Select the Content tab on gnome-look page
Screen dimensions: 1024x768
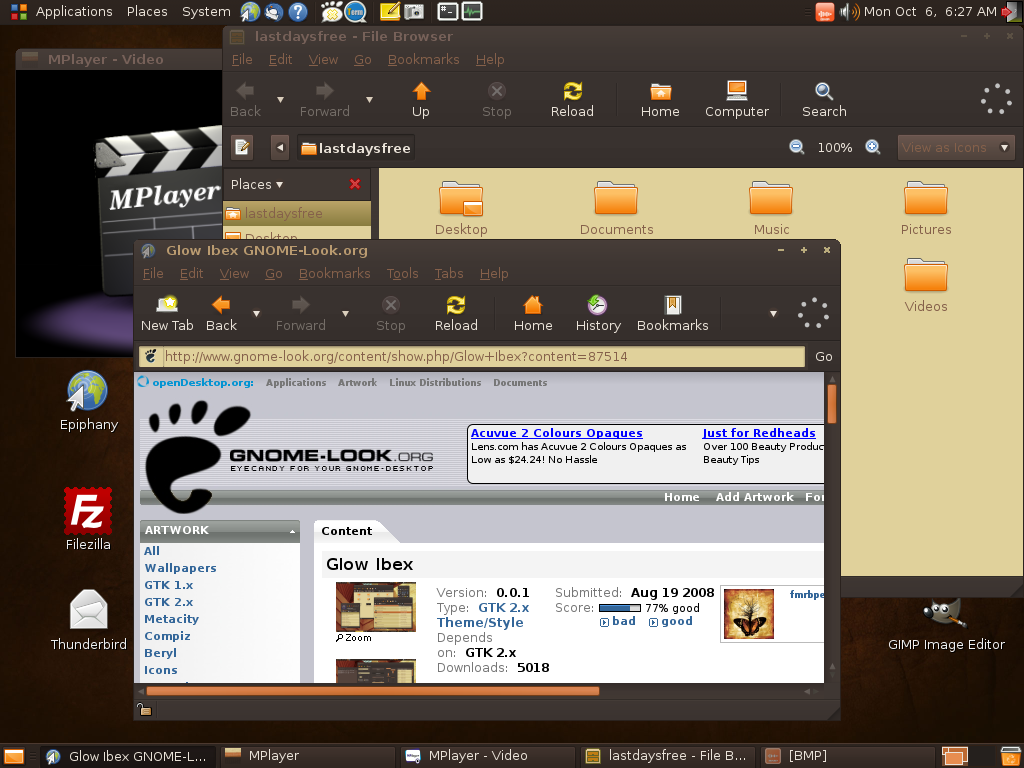pos(346,531)
